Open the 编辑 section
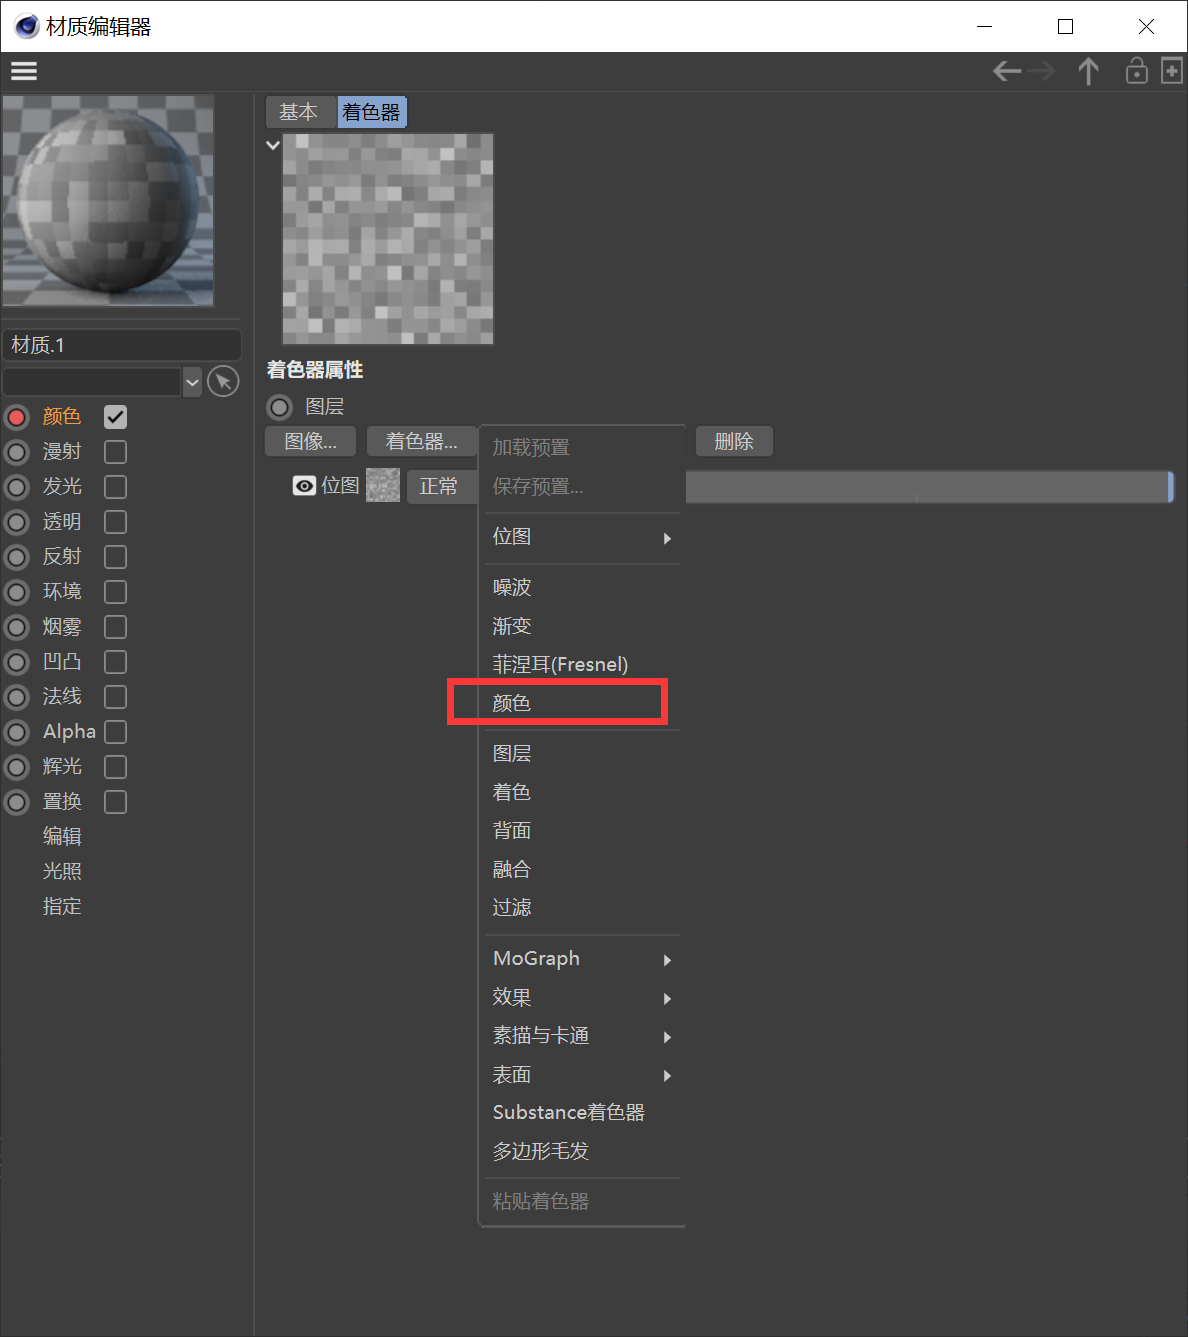The image size is (1188, 1337). click(x=62, y=837)
